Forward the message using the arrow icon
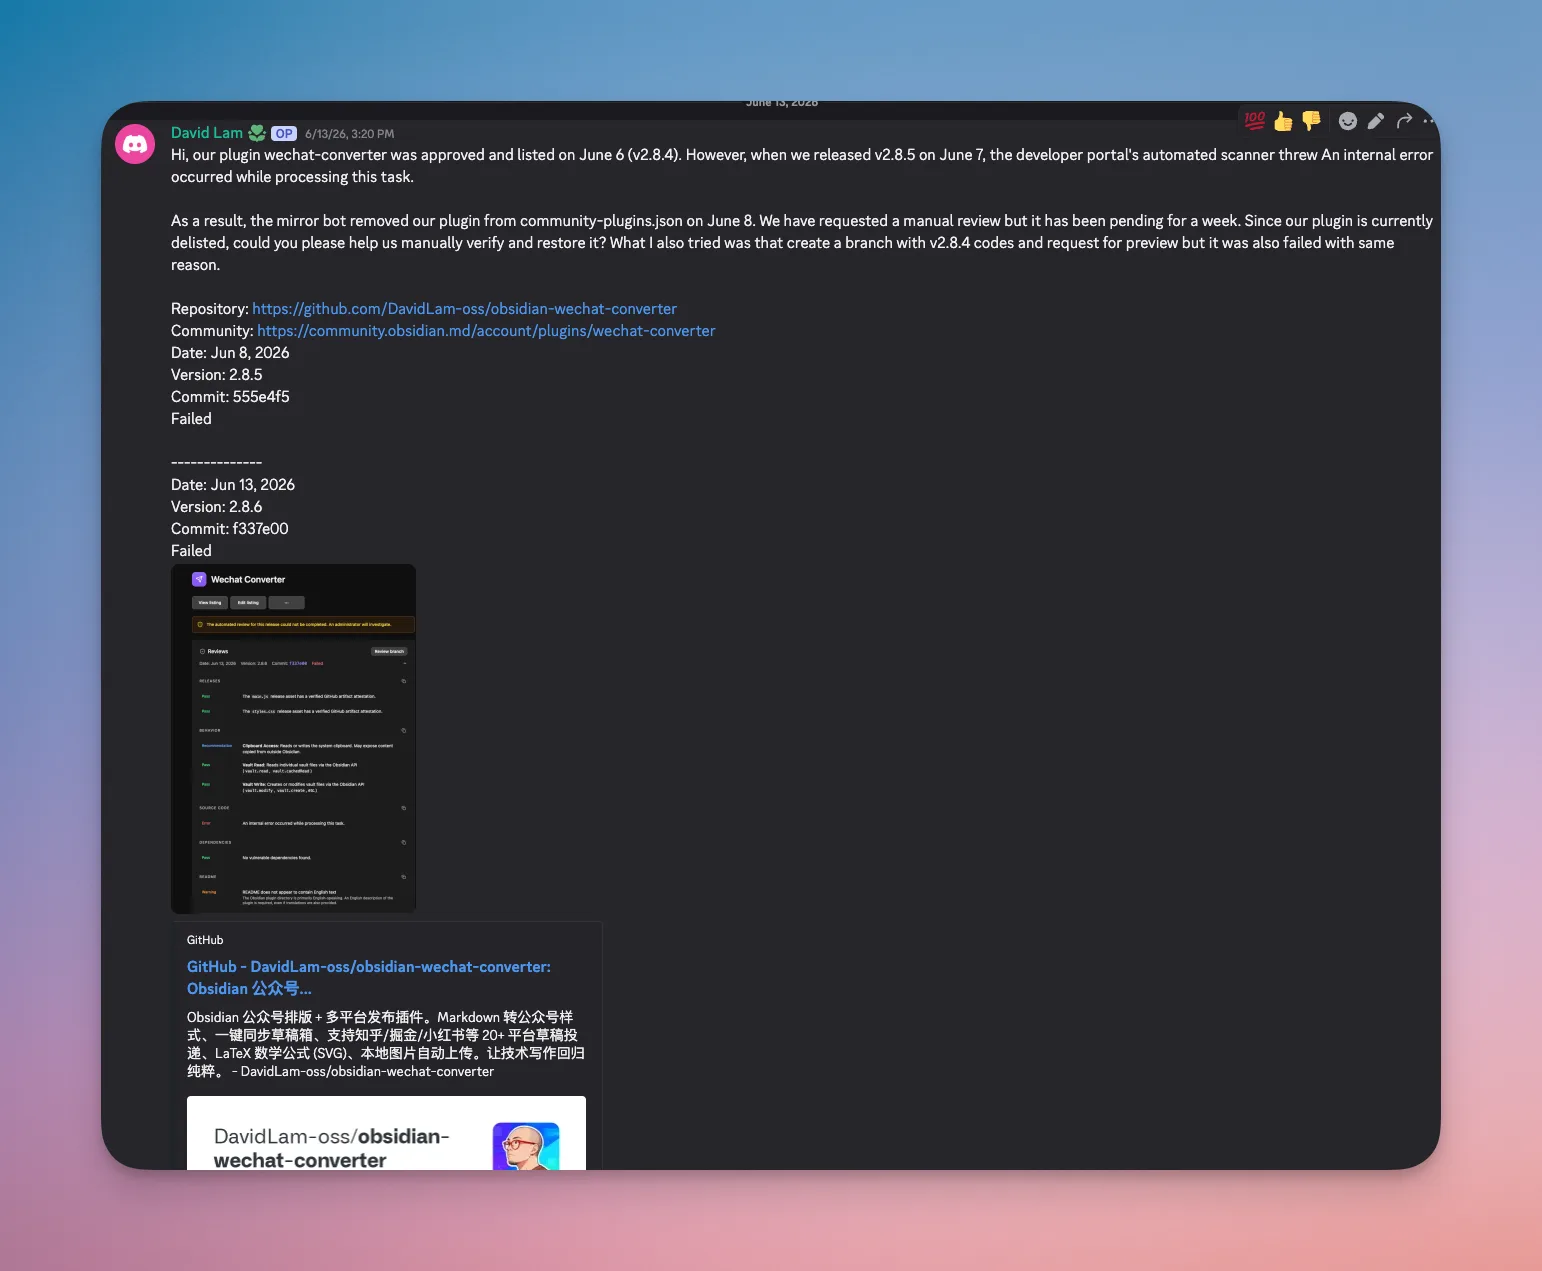Screen dimensions: 1542x1271 click(x=1404, y=121)
